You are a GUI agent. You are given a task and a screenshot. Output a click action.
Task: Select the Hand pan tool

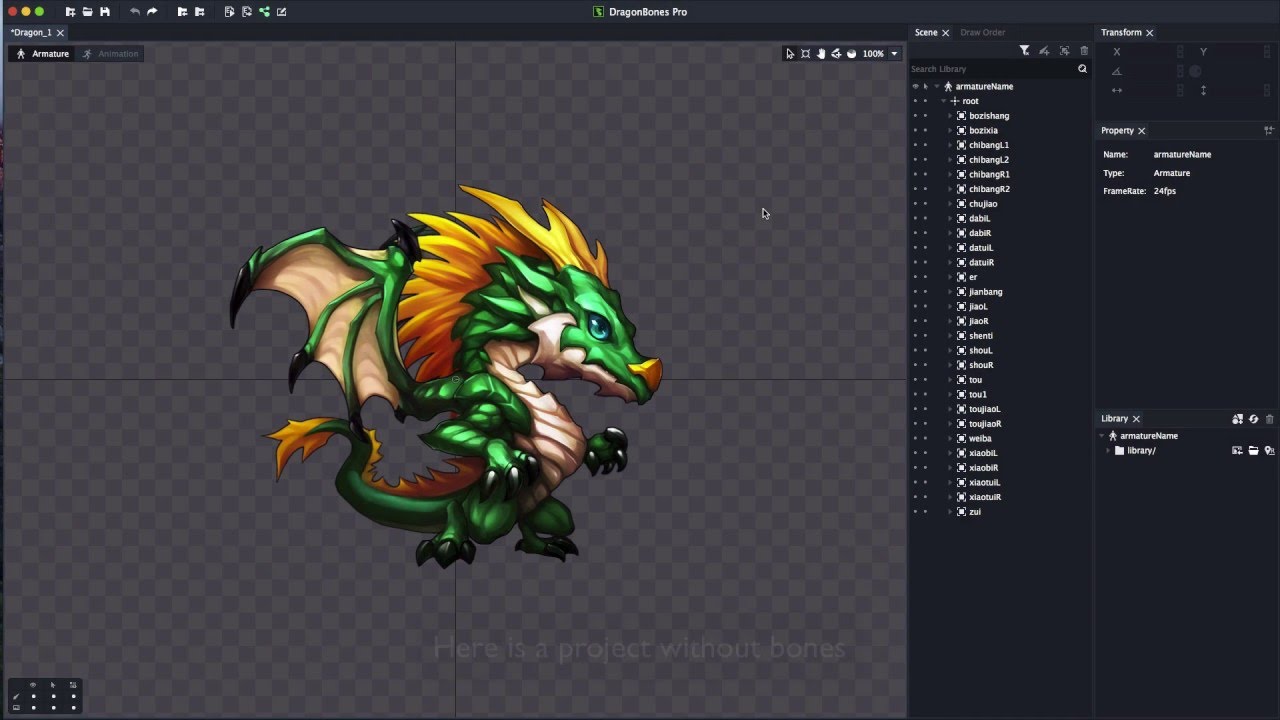coord(821,54)
